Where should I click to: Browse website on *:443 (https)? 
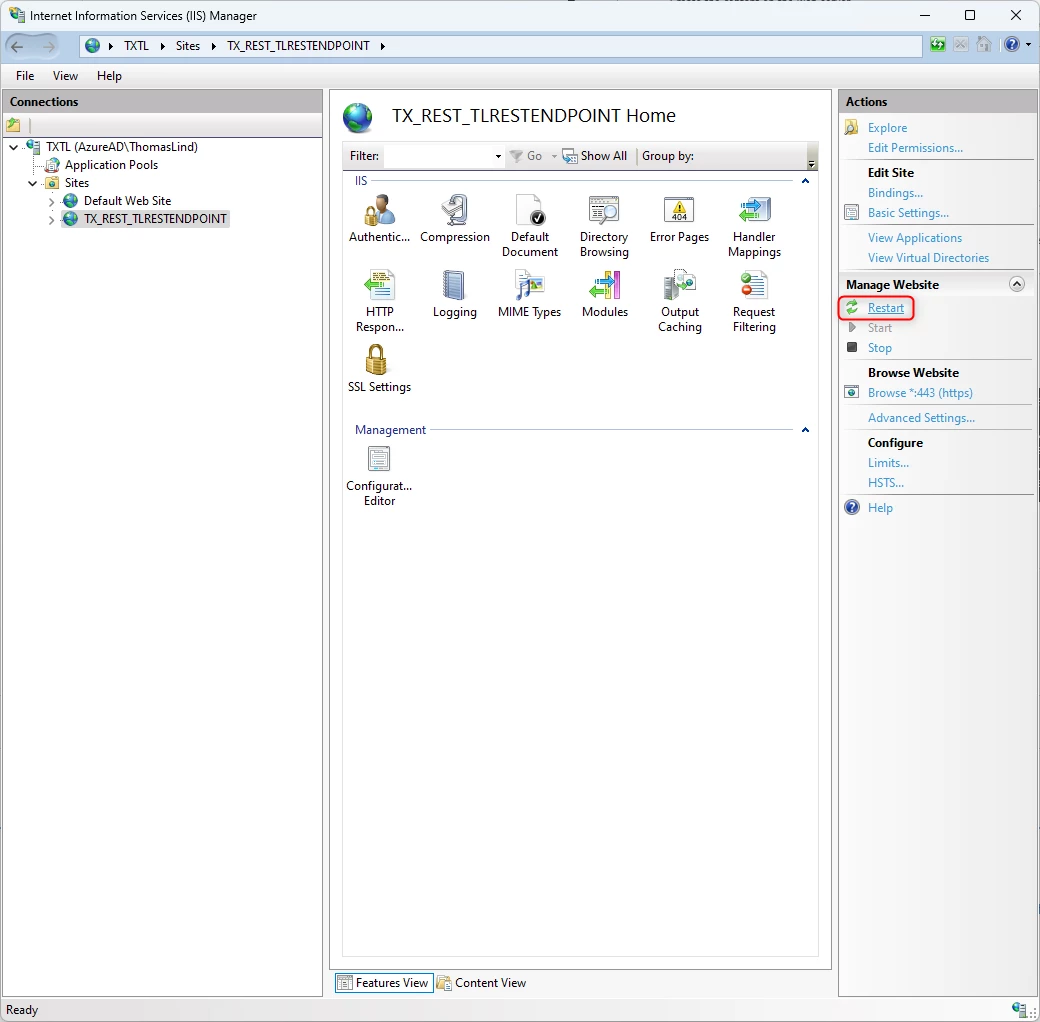coord(919,393)
